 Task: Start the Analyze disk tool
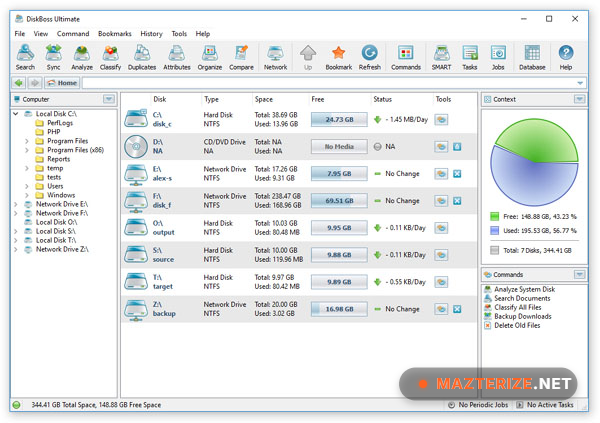point(82,57)
